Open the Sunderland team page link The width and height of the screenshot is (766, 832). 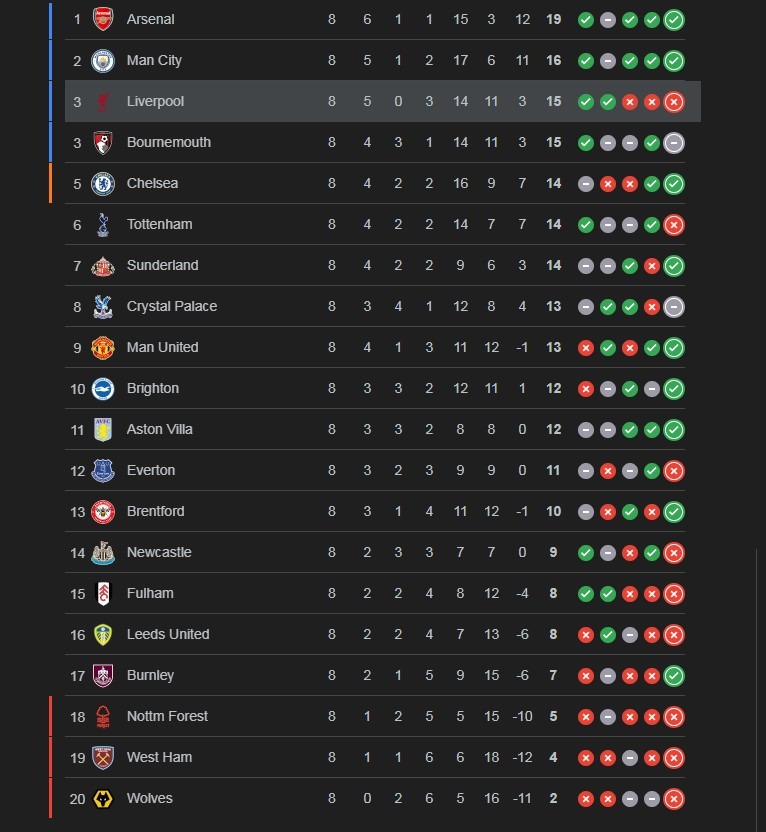[x=162, y=265]
